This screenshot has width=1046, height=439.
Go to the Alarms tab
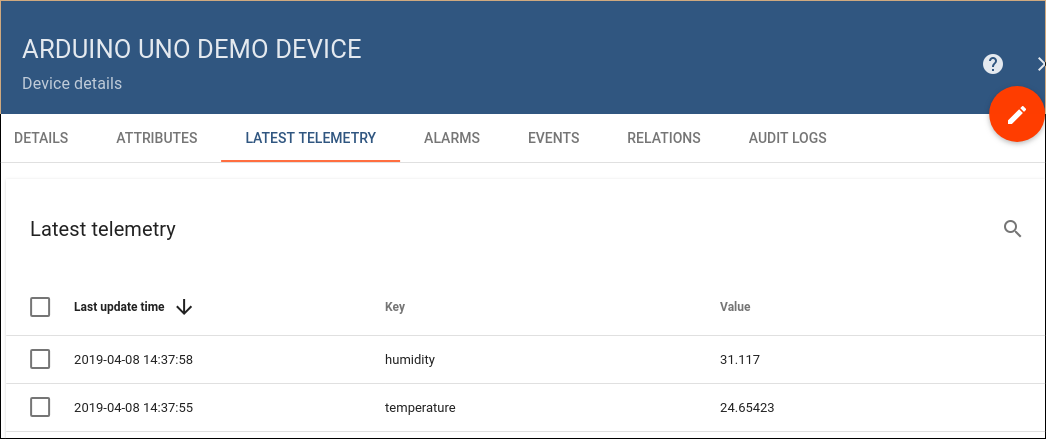tap(452, 138)
